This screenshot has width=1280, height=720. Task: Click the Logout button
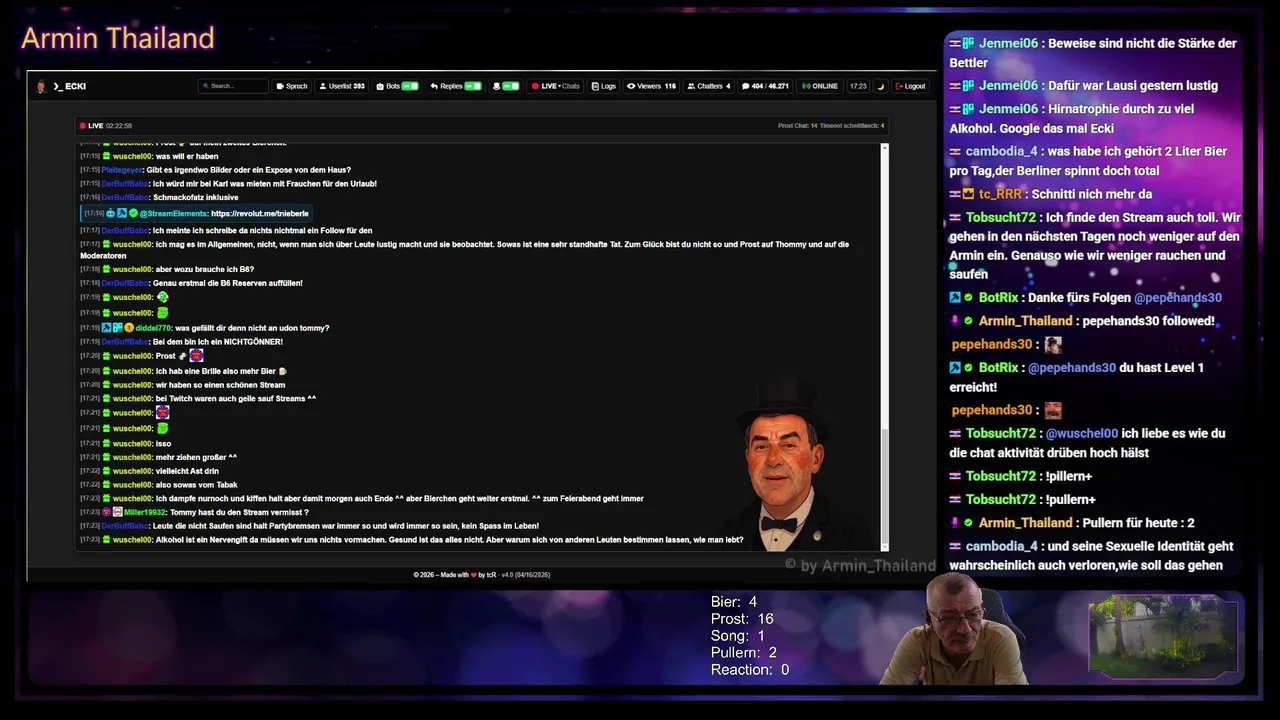click(910, 86)
